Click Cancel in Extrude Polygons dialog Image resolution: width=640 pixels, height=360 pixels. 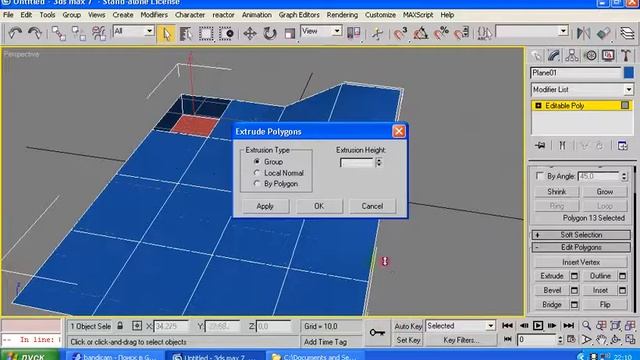pyautogui.click(x=372, y=206)
